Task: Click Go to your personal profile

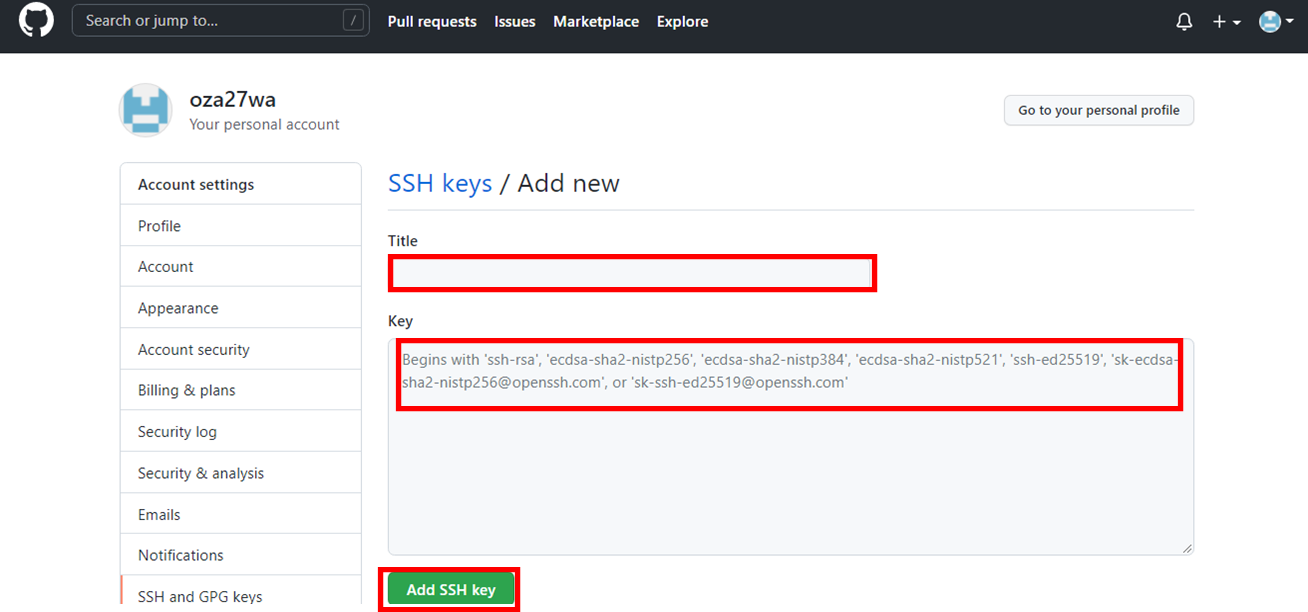Action: point(1098,110)
